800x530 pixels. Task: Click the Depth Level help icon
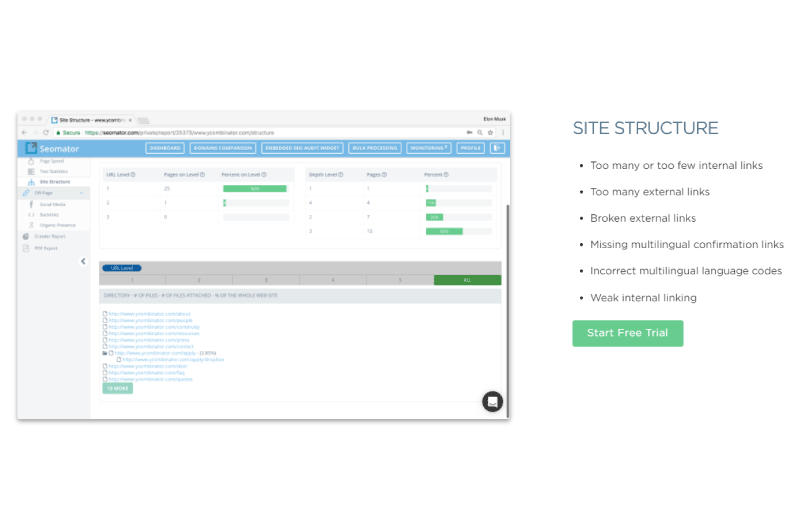pos(341,174)
